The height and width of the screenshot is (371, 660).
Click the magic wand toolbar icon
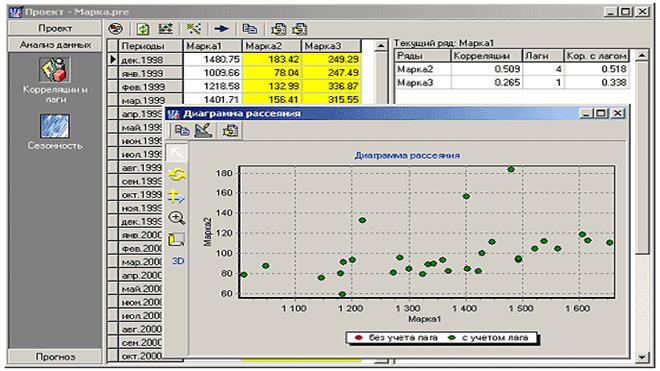click(x=194, y=29)
